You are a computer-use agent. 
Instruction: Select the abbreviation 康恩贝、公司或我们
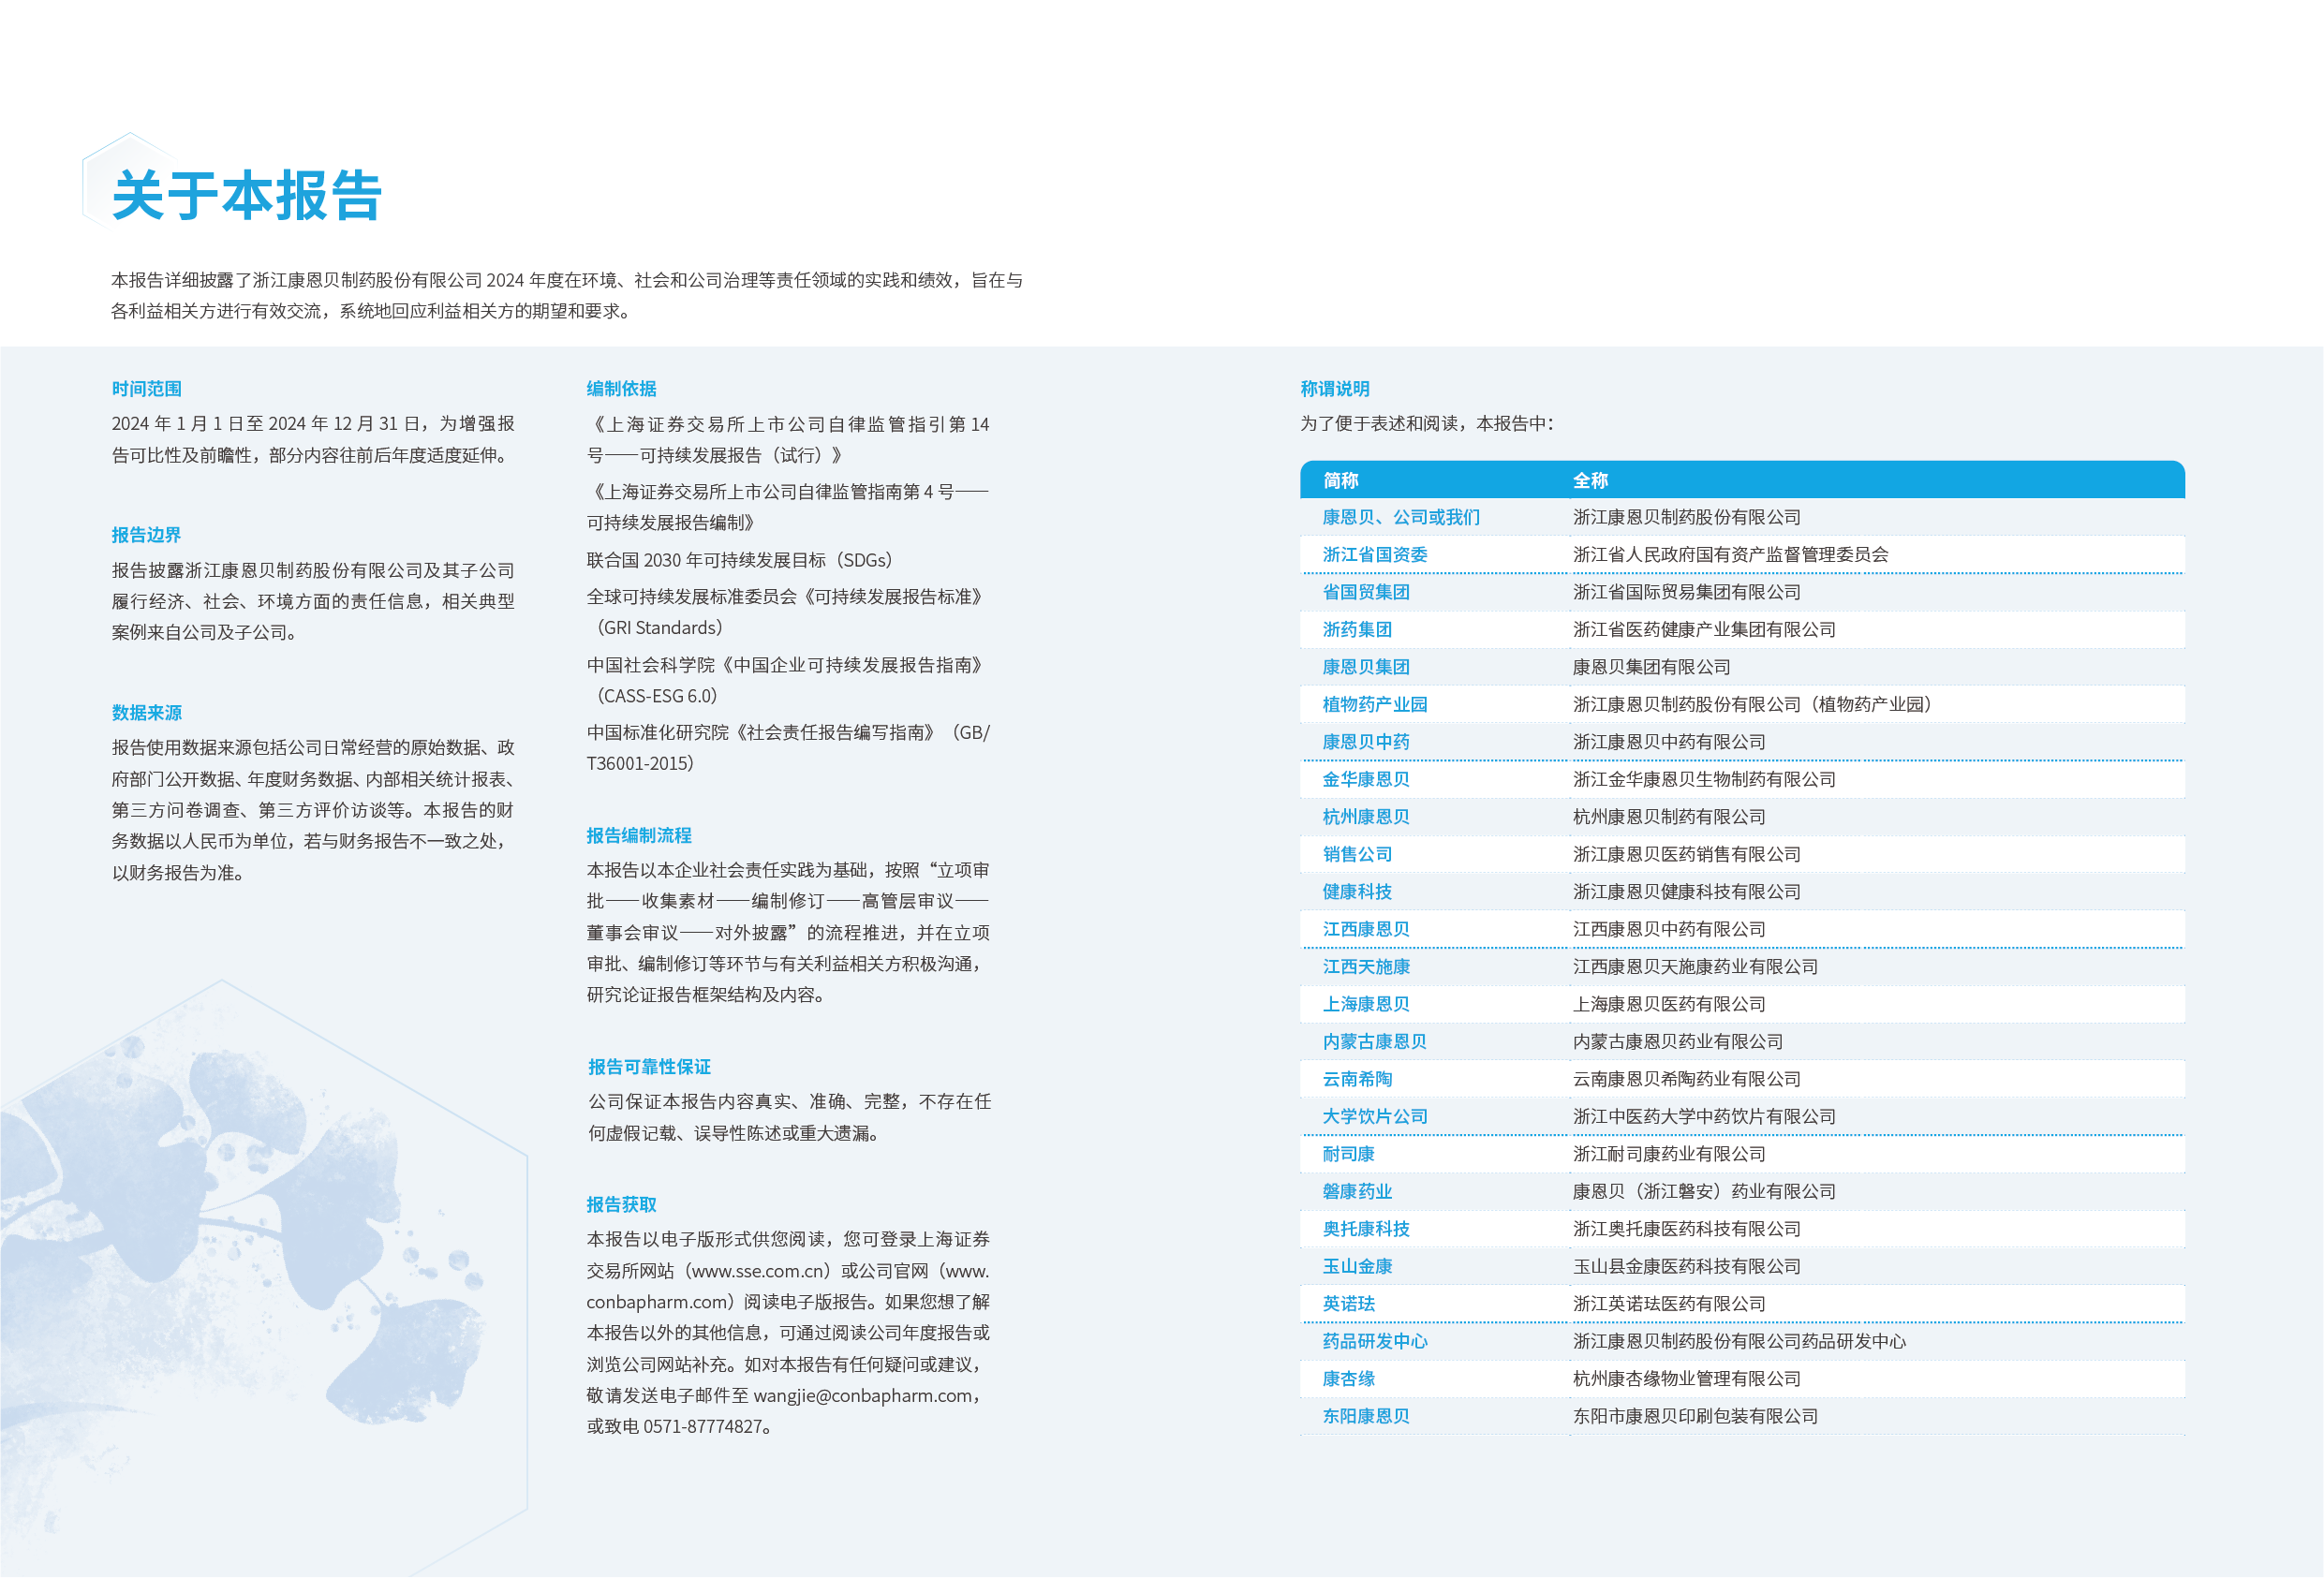1401,518
